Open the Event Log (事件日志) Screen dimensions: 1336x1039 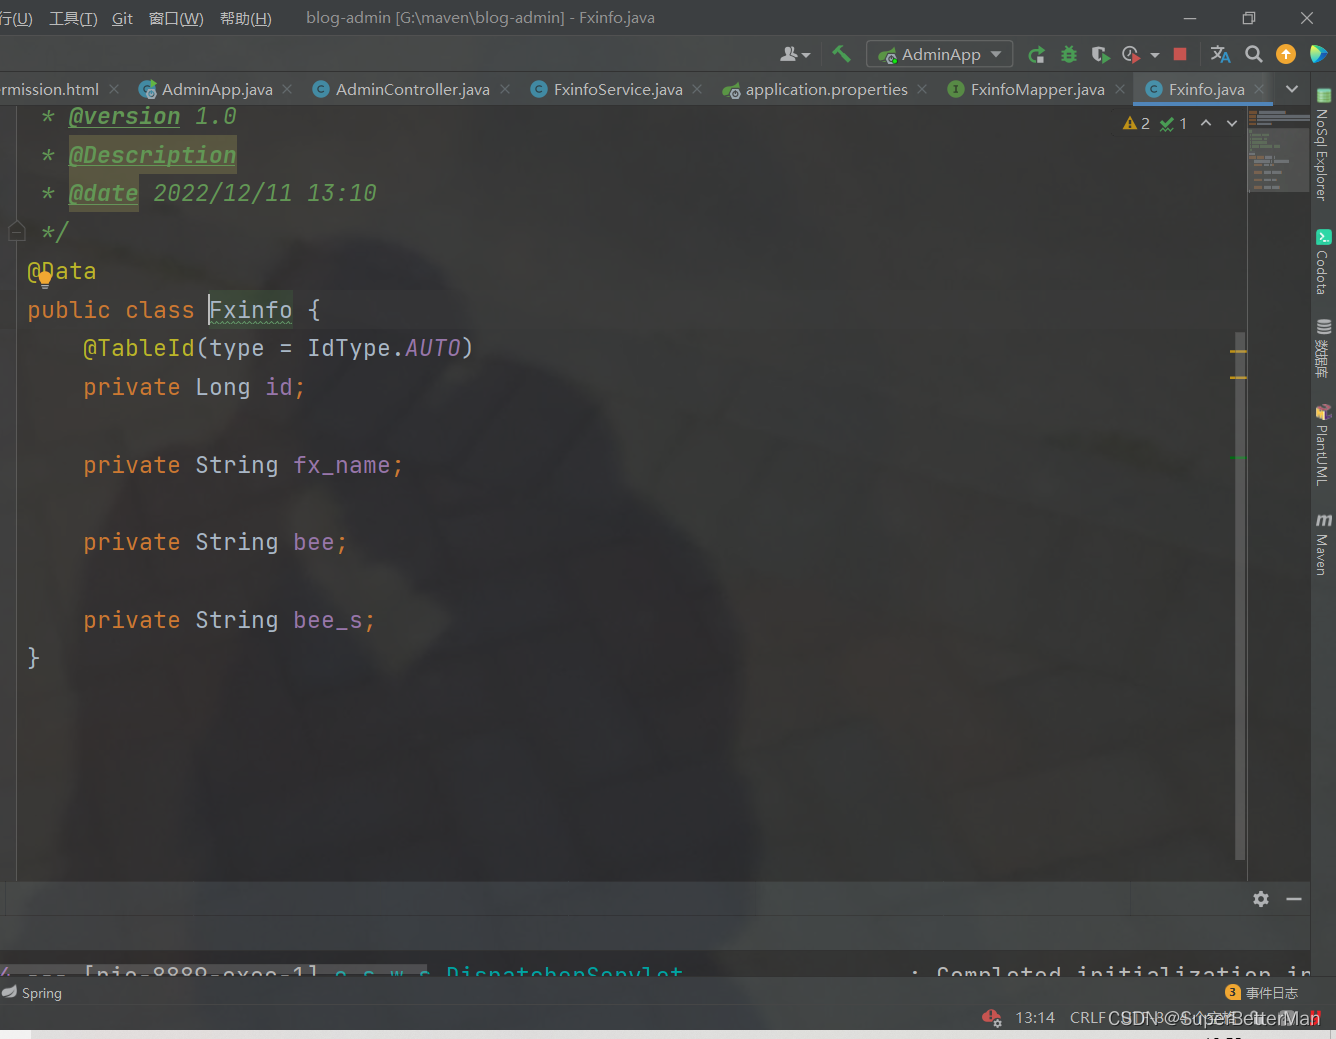[x=1262, y=993]
